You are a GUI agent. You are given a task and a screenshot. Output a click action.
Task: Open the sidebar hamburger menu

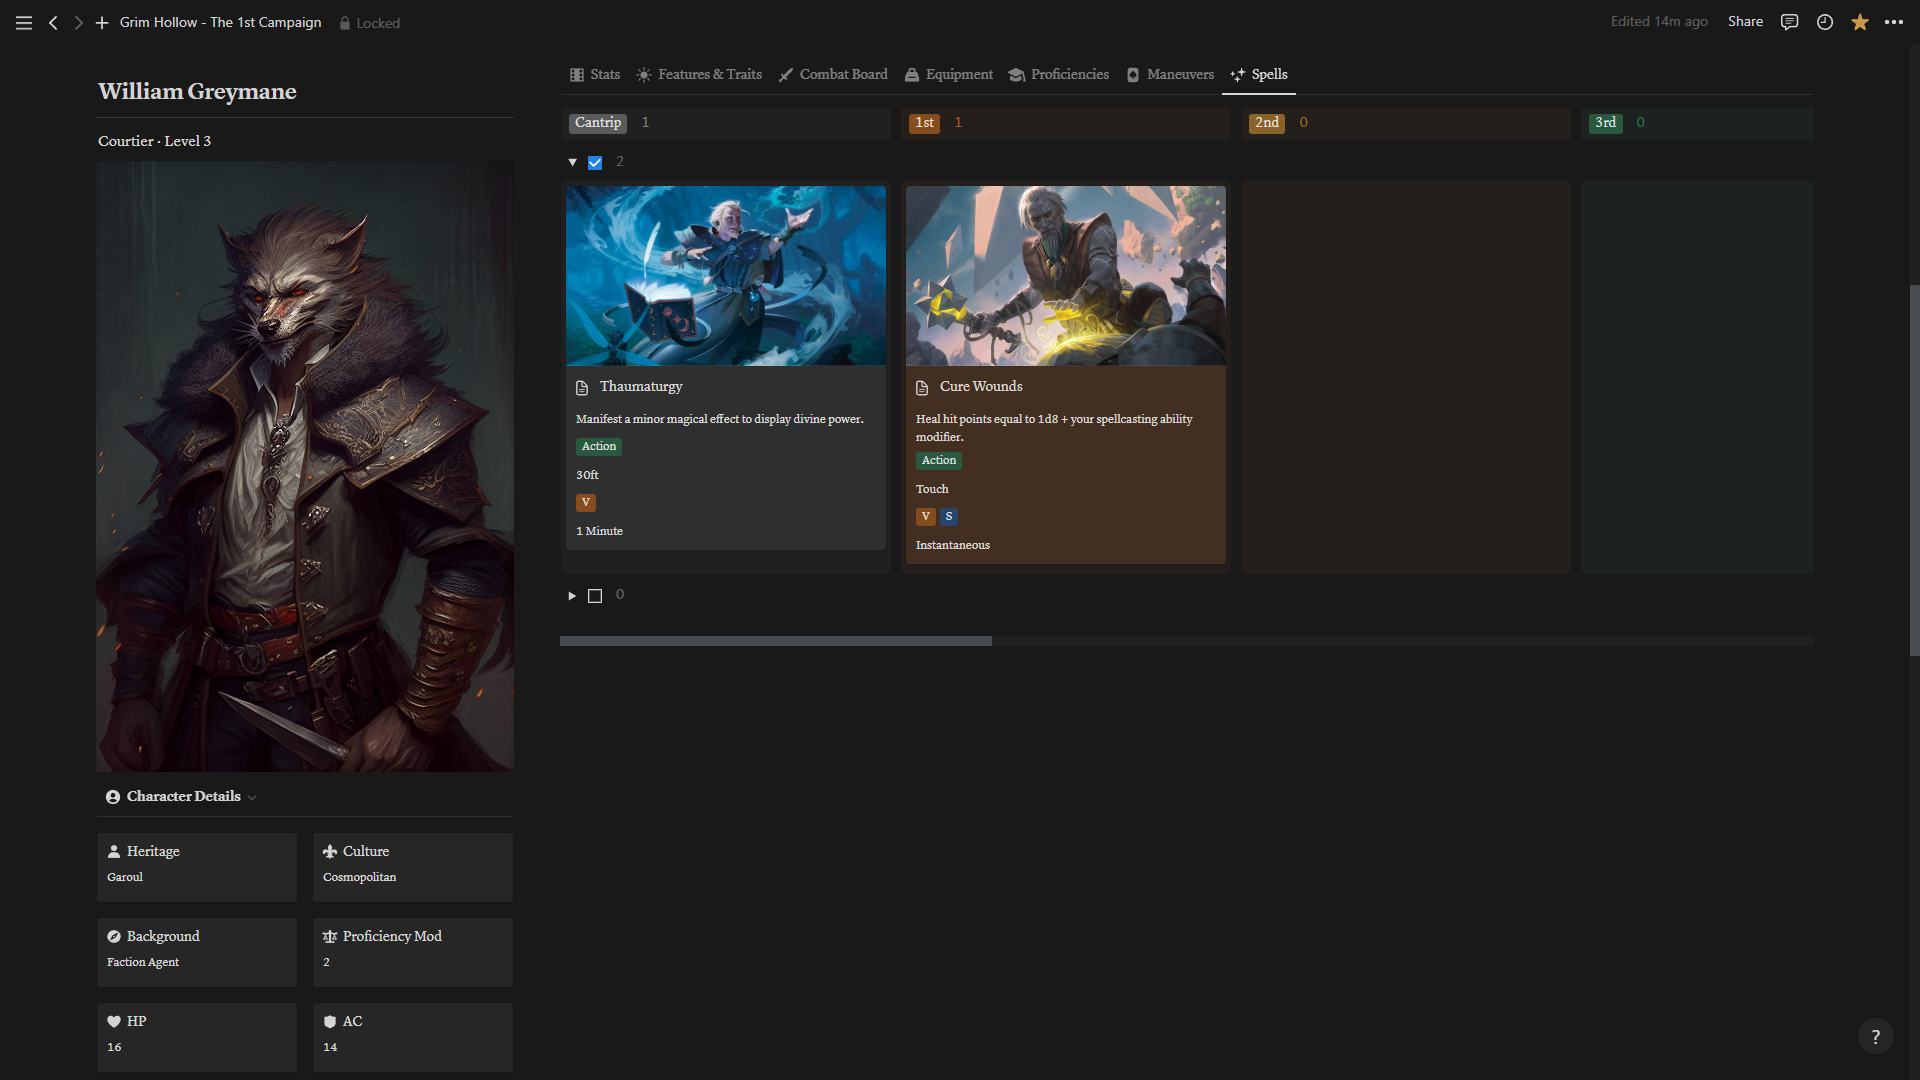24,22
